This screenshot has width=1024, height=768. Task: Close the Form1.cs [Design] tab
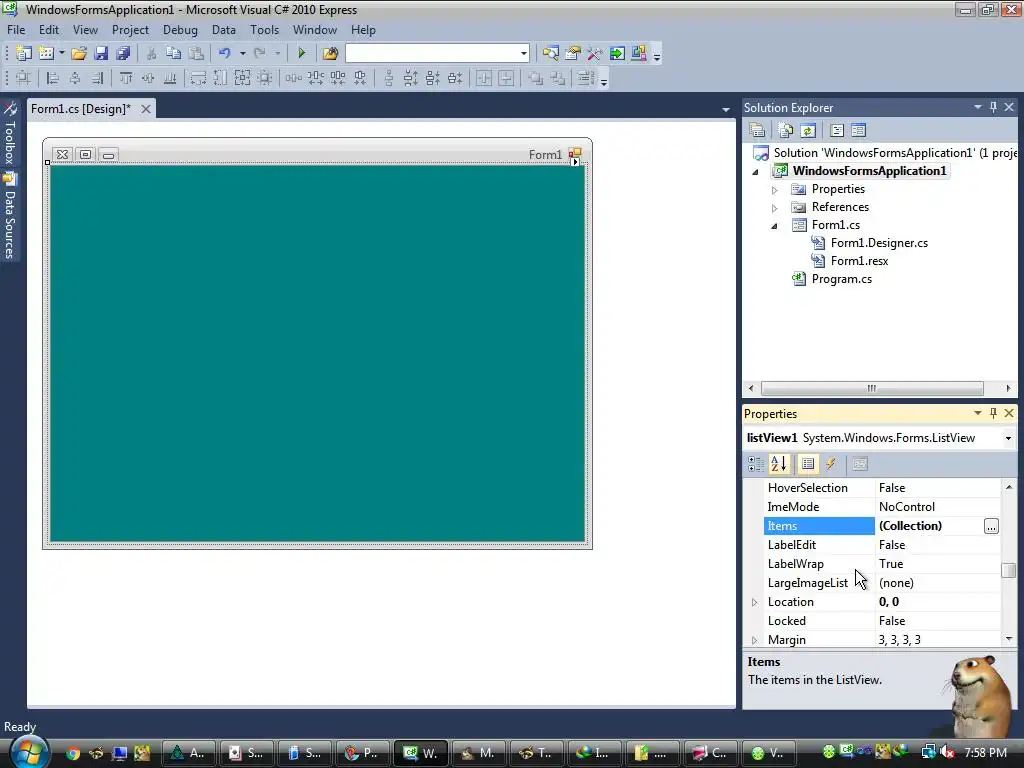[146, 109]
